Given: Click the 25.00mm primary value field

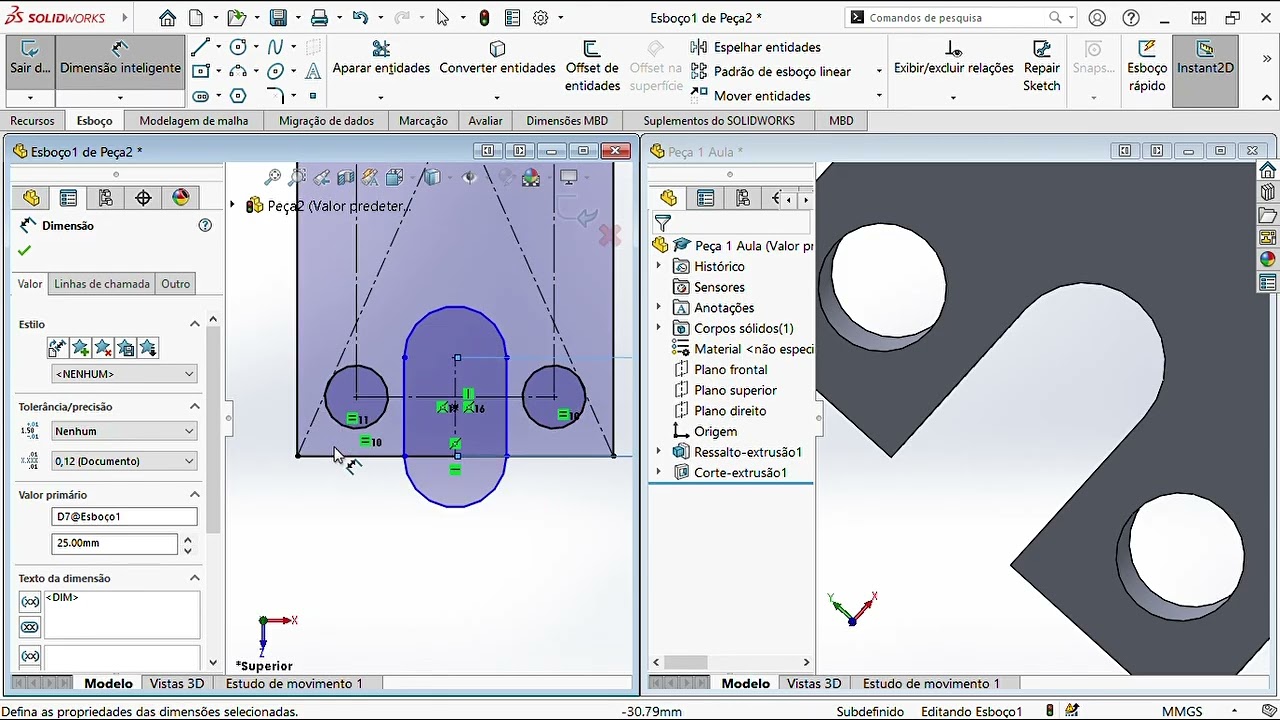Looking at the screenshot, I should (x=114, y=543).
